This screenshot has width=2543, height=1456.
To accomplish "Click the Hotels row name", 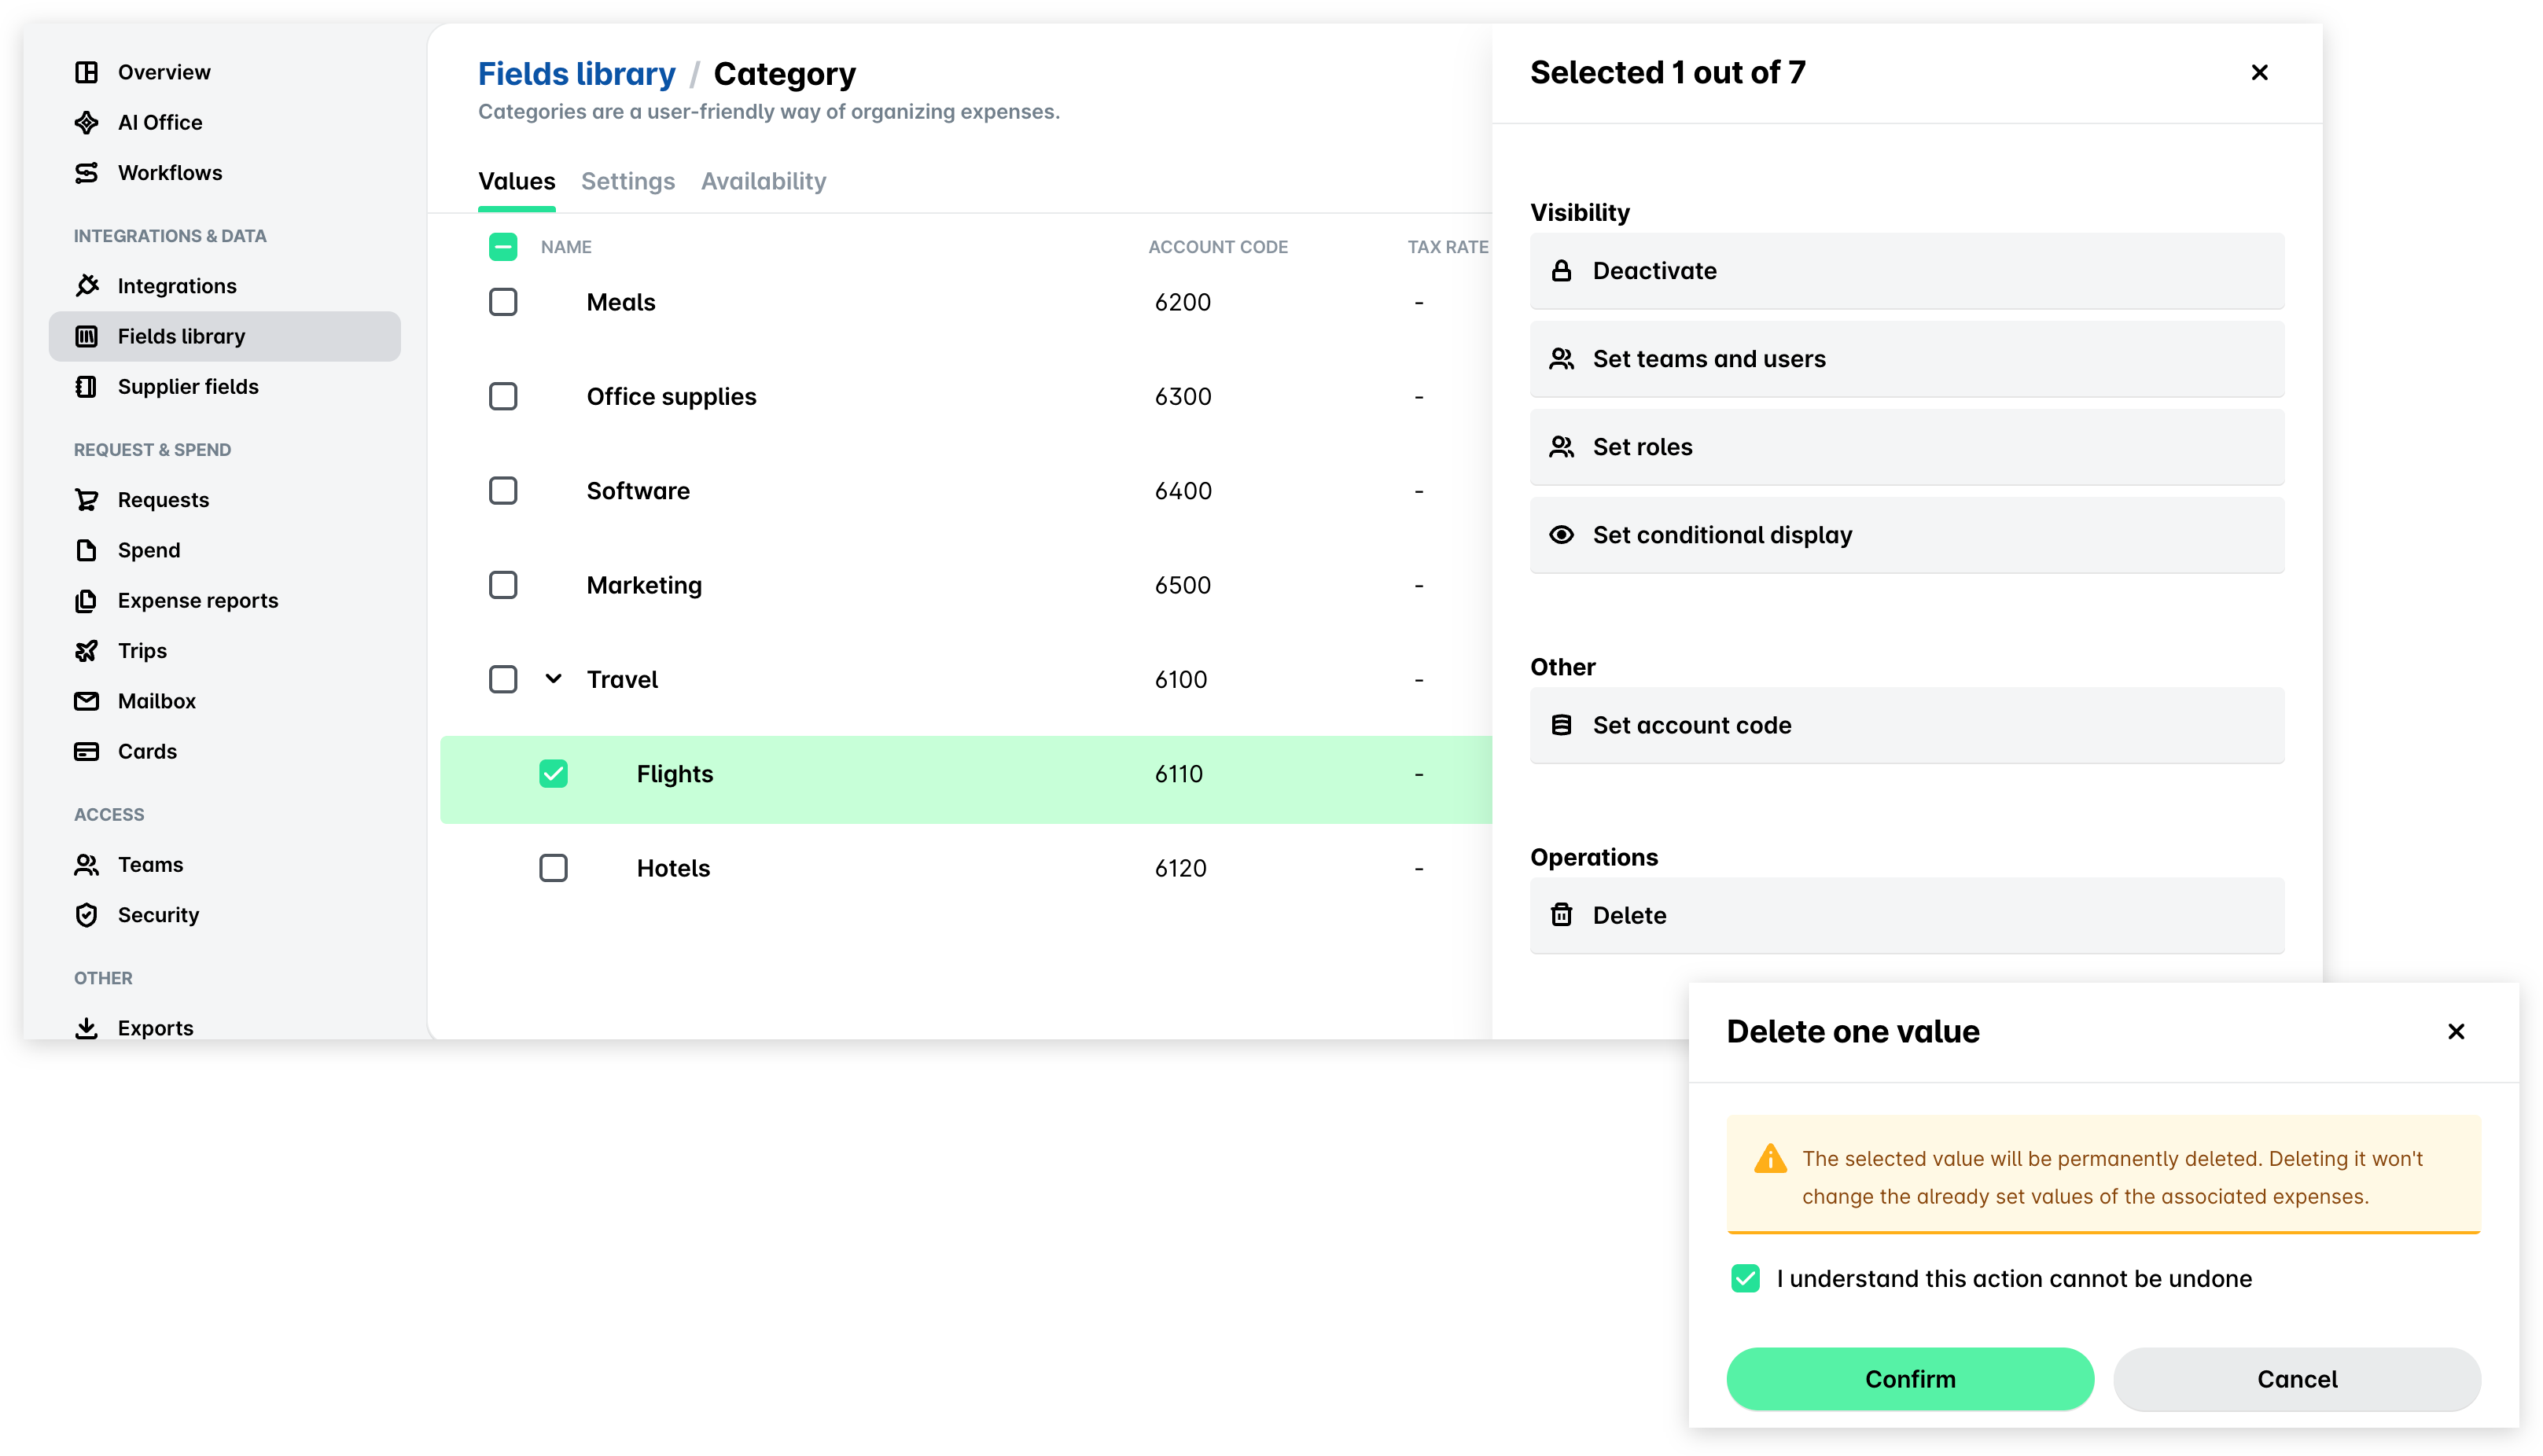I will pos(673,868).
